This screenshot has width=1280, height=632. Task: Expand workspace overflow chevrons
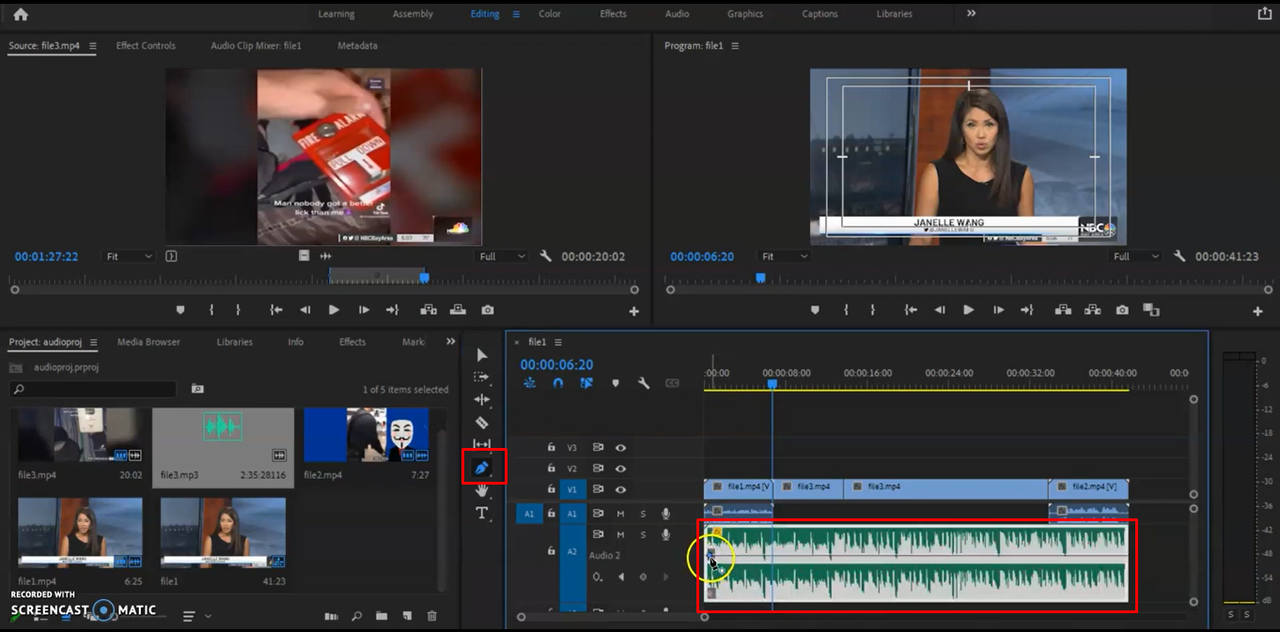(971, 14)
